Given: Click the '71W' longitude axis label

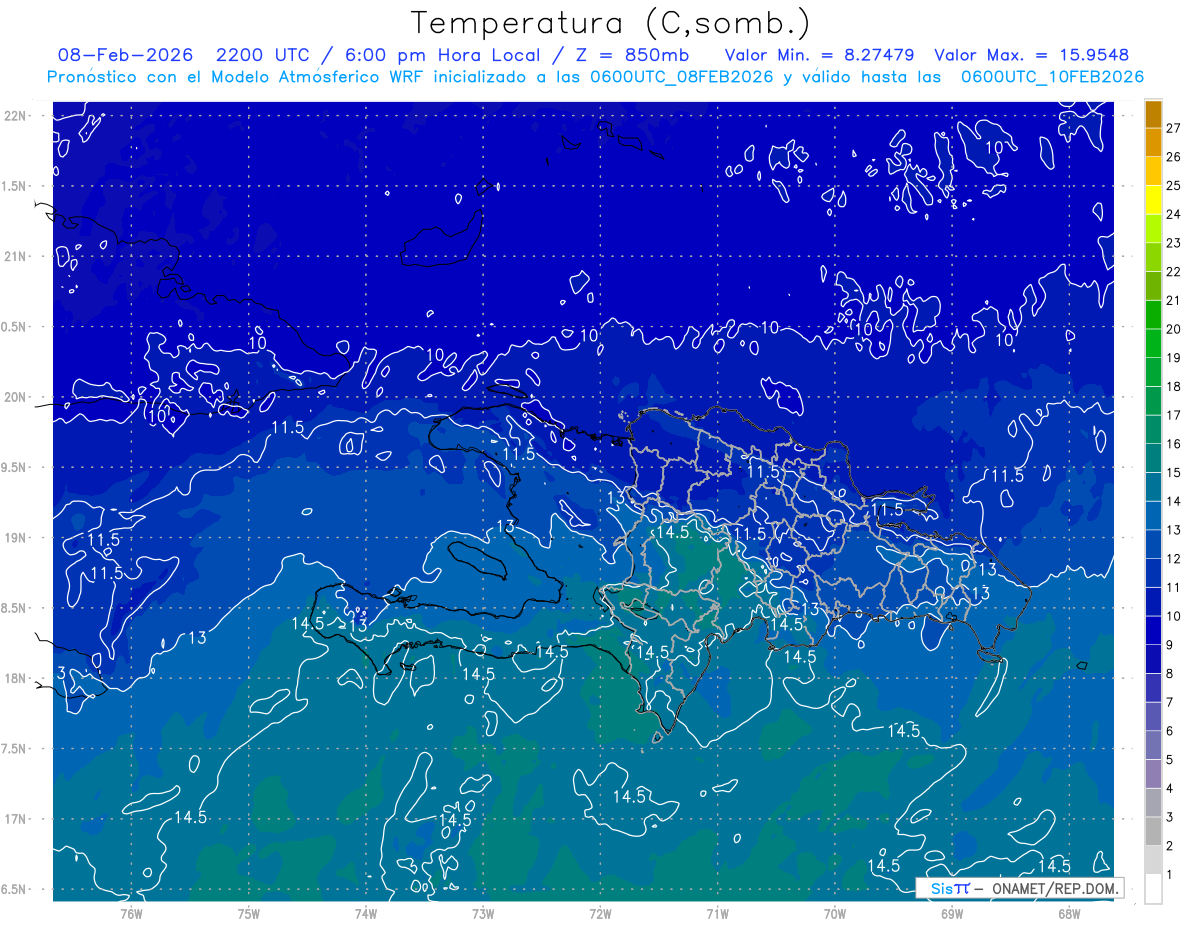Looking at the screenshot, I should pos(717,914).
